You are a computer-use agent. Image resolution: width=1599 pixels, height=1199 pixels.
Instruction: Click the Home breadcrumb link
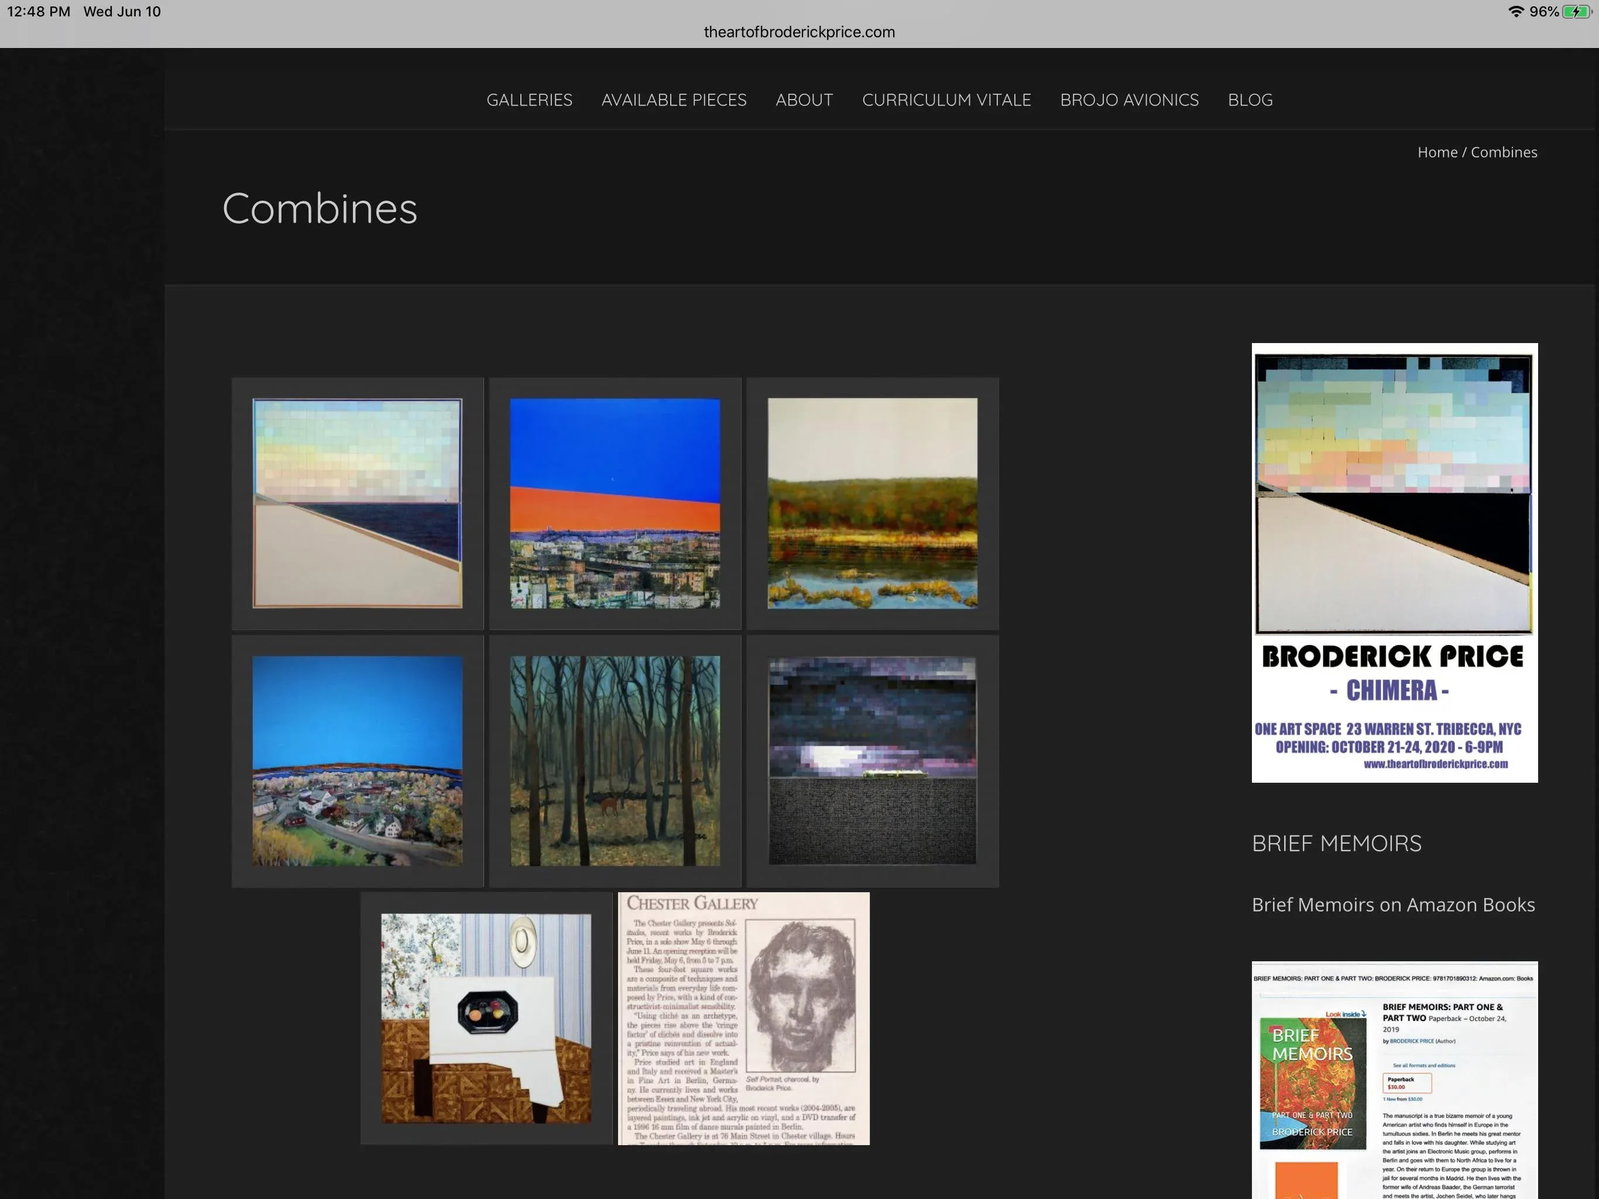pyautogui.click(x=1437, y=152)
